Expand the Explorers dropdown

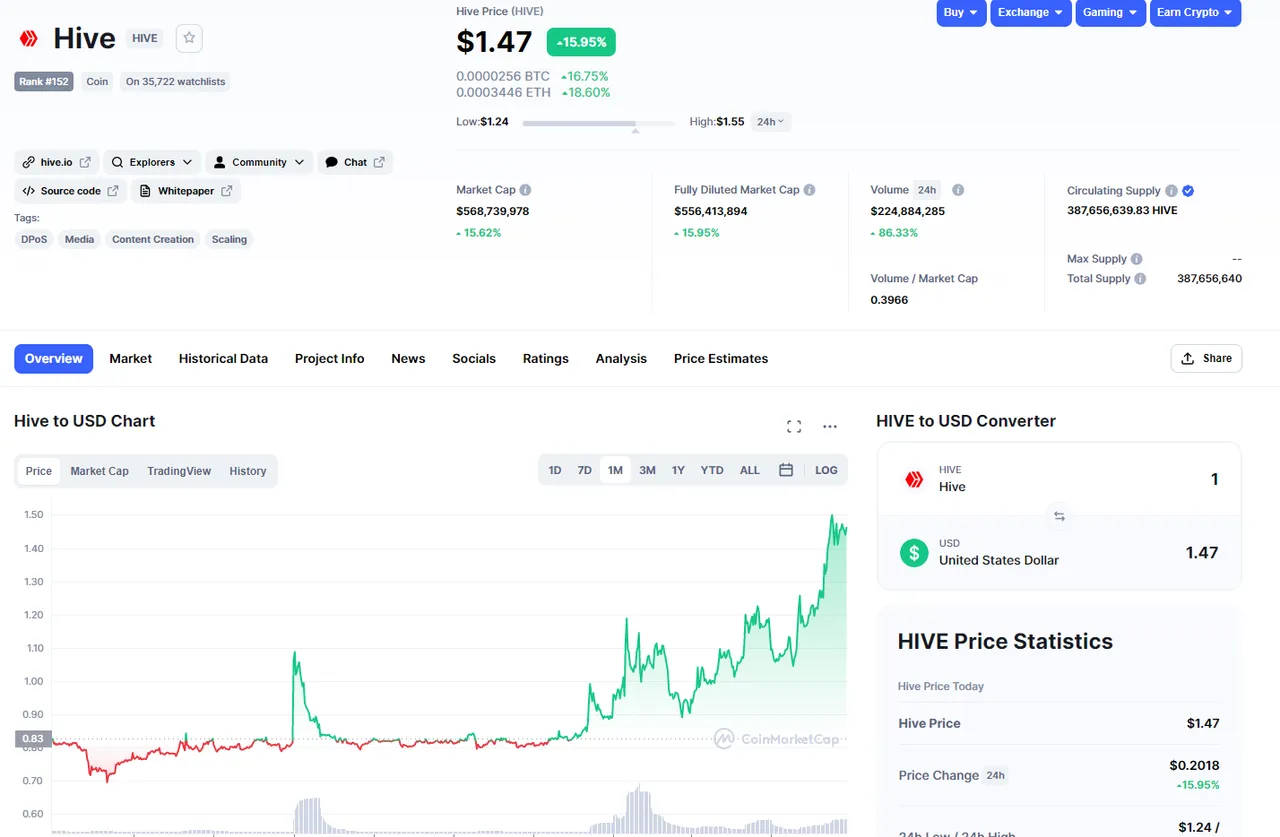[152, 162]
